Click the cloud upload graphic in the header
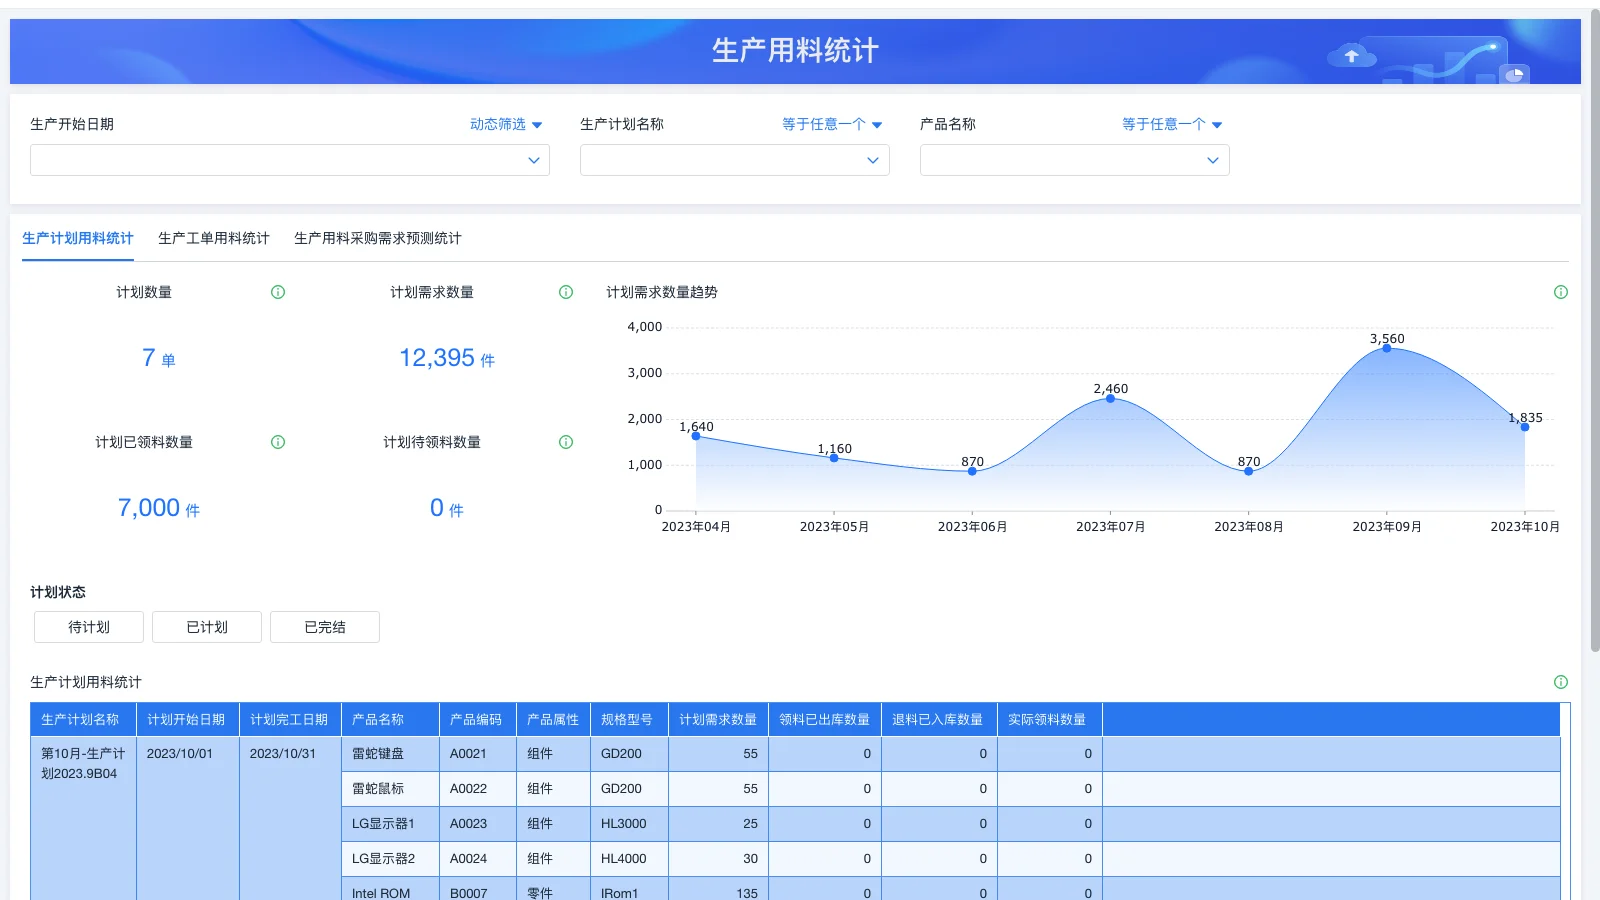 coord(1352,56)
